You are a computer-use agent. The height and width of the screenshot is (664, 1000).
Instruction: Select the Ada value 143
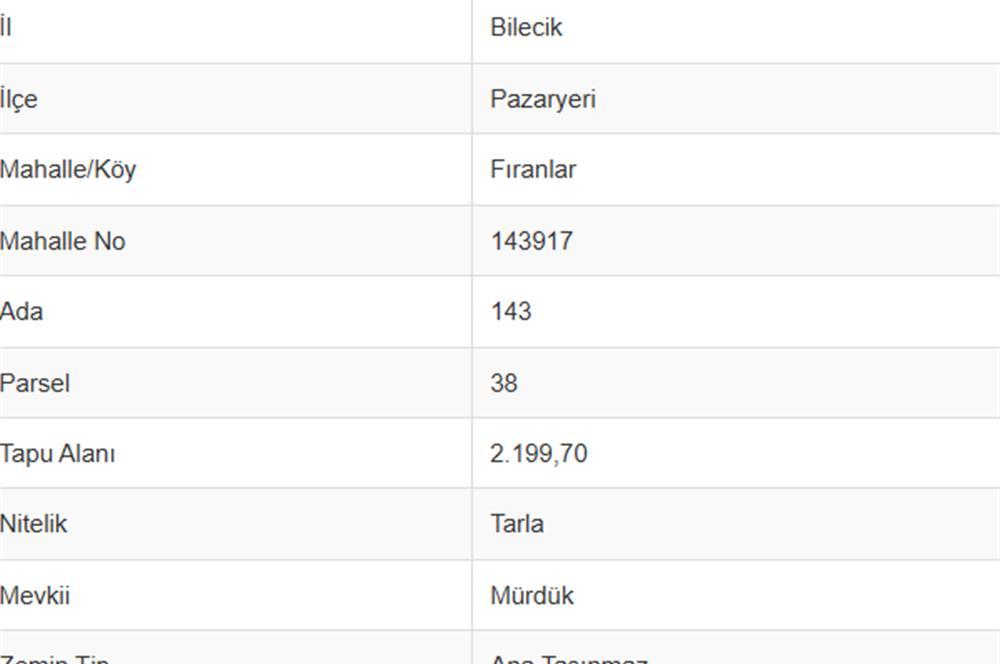[511, 312]
